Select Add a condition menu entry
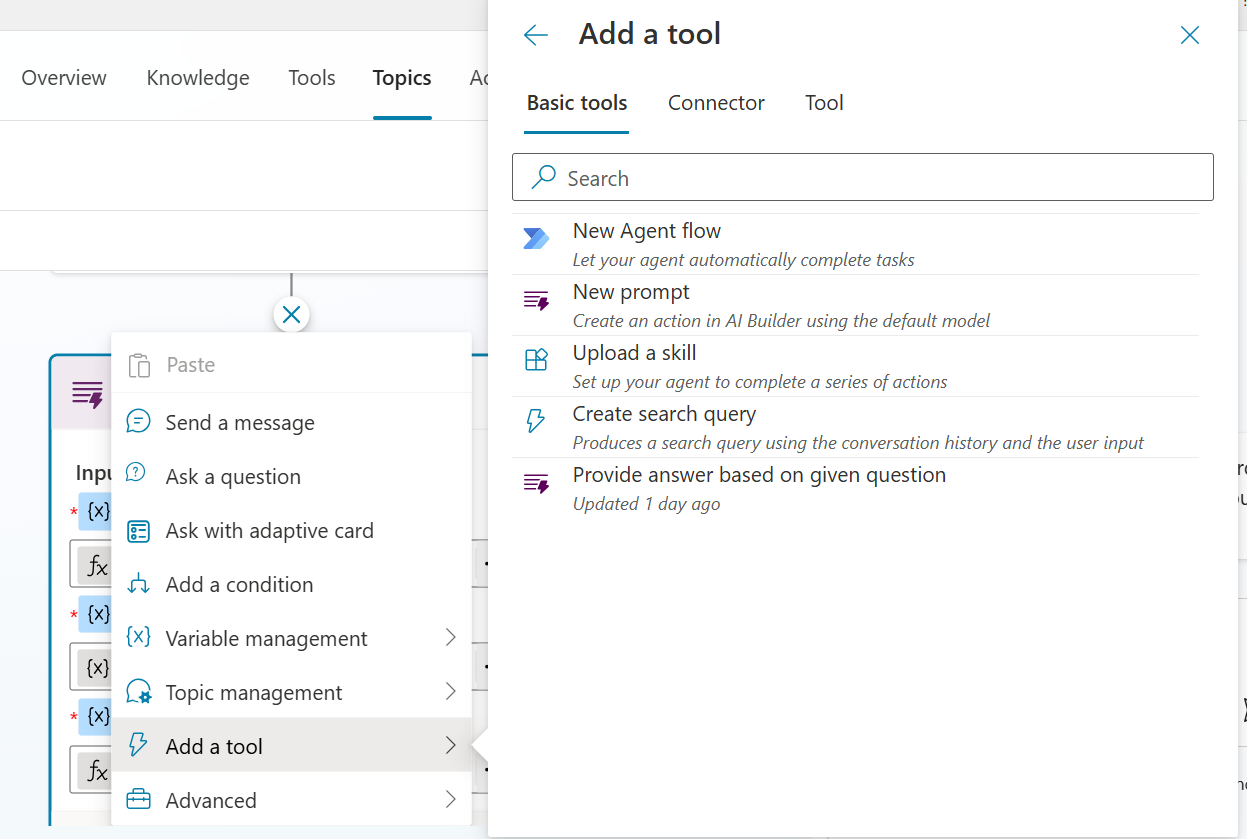 click(291, 585)
